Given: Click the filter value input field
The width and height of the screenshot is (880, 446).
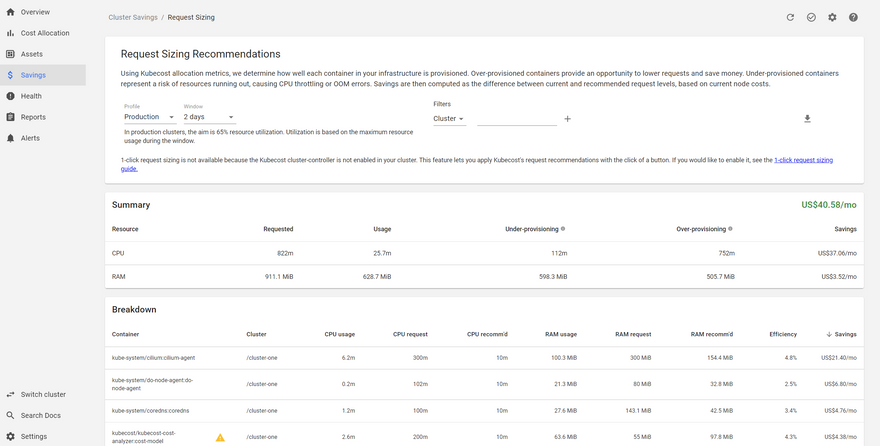Looking at the screenshot, I should (x=516, y=119).
